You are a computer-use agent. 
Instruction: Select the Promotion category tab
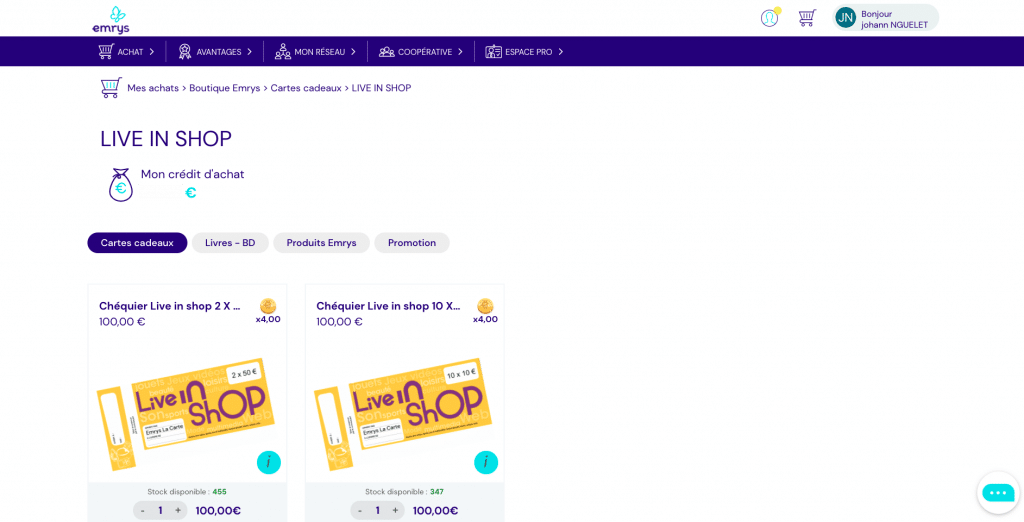pos(411,242)
